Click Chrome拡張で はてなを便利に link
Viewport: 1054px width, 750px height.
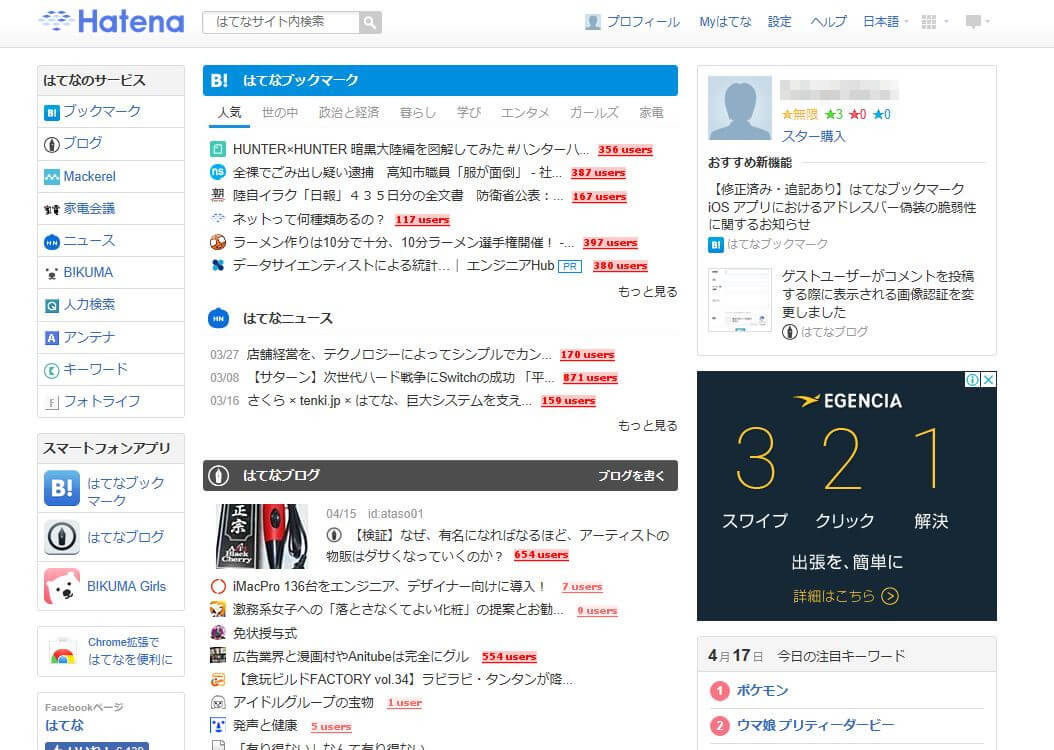[130, 651]
